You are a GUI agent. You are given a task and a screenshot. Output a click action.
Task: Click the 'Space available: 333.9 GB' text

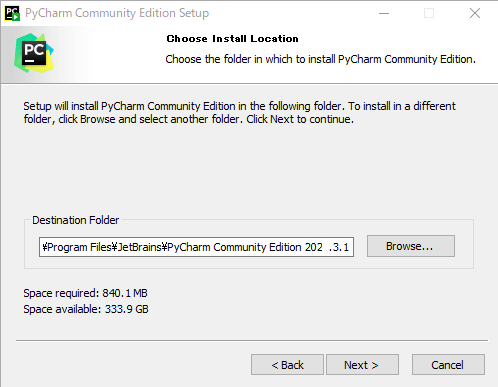tap(86, 309)
